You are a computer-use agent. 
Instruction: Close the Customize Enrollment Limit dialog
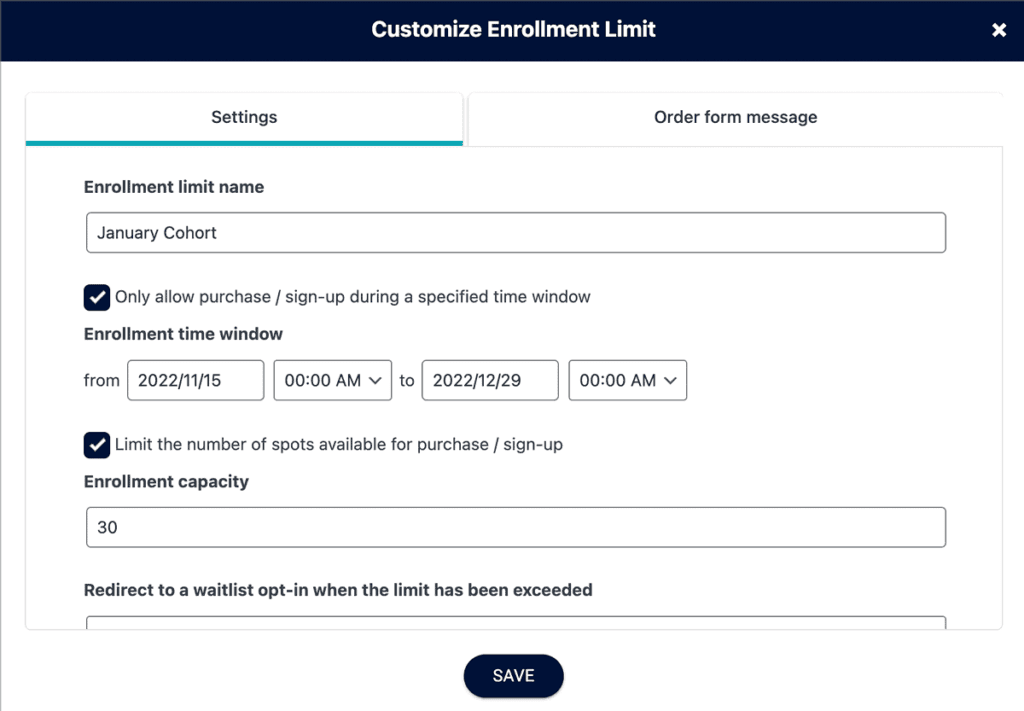(x=999, y=29)
